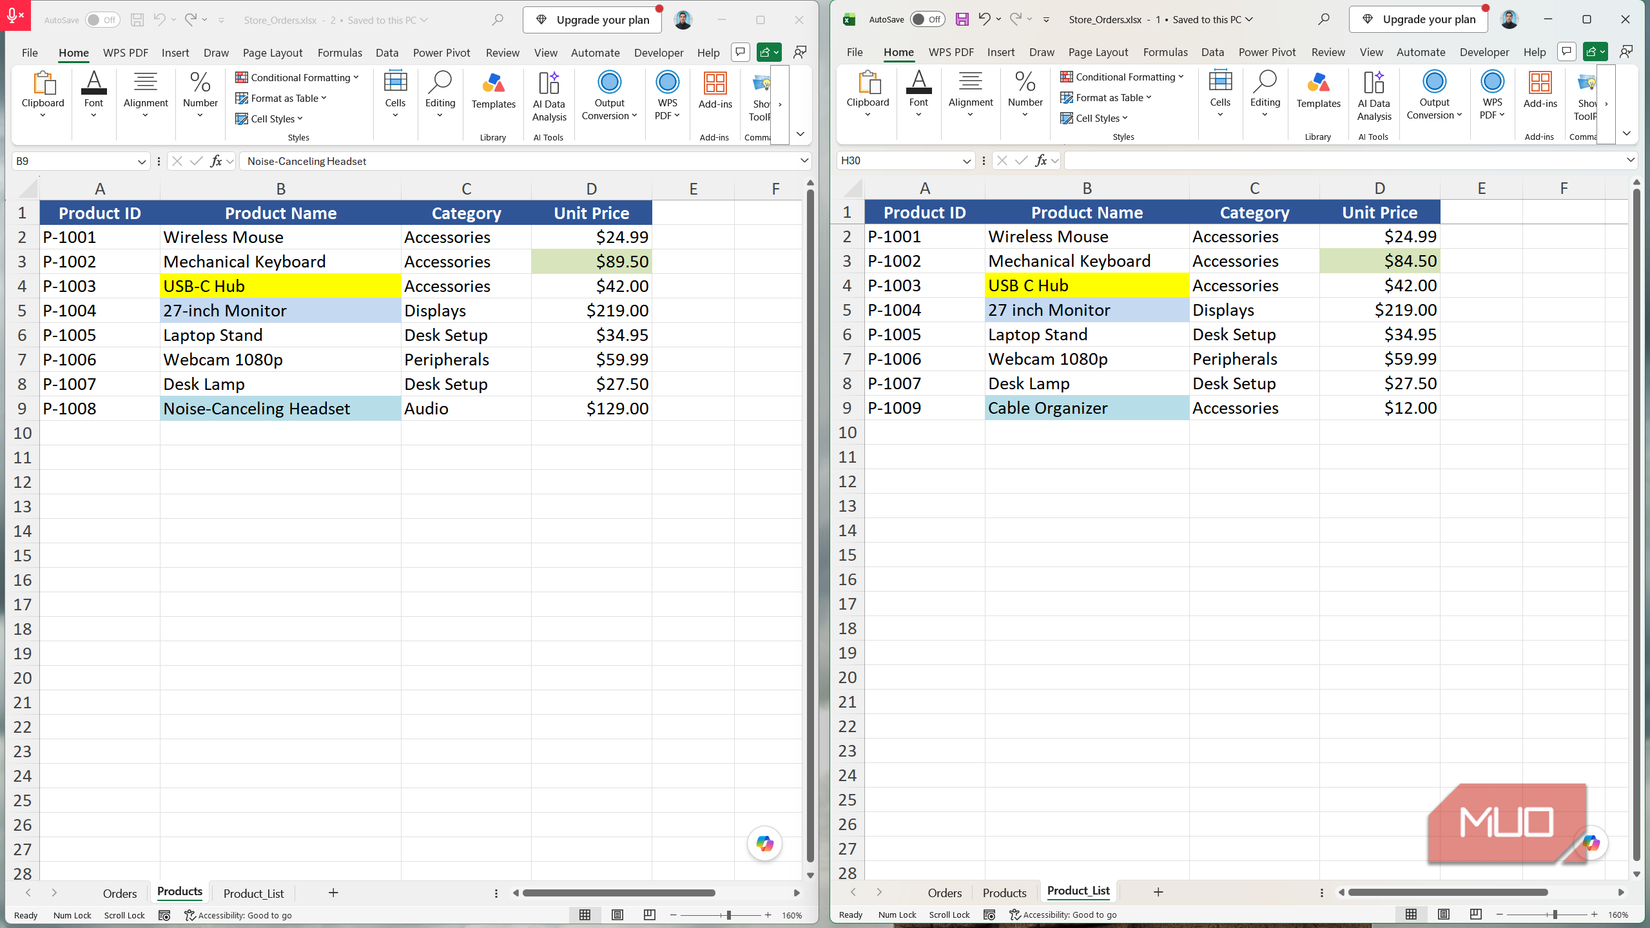Click Upgrade your plan in left window
The image size is (1650, 928).
point(592,20)
